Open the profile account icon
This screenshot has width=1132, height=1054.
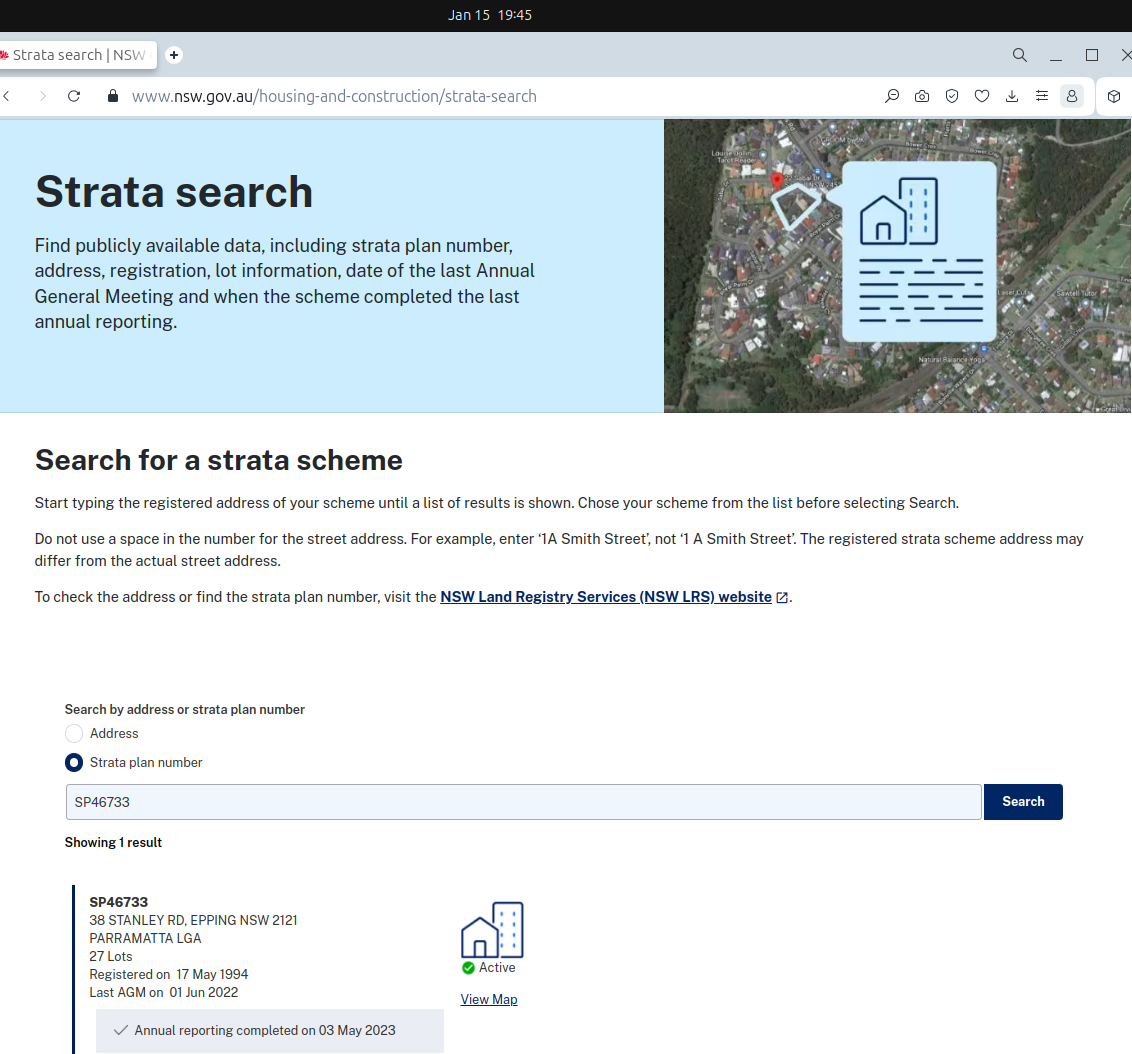pyautogui.click(x=1072, y=96)
